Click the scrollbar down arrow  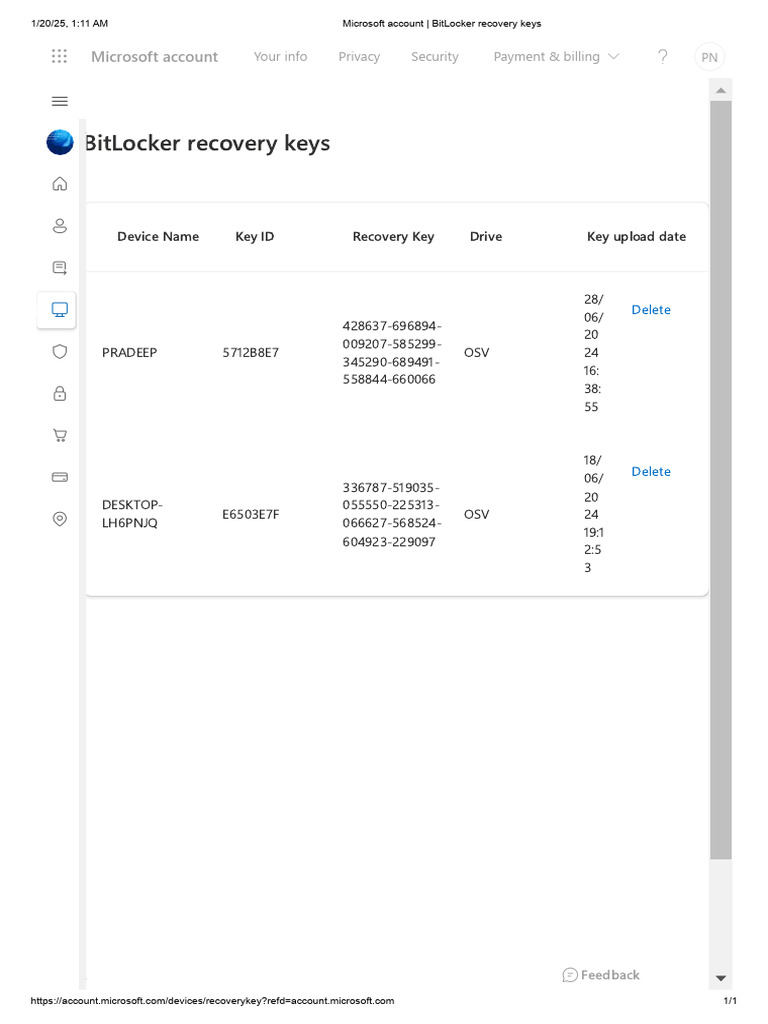(721, 978)
